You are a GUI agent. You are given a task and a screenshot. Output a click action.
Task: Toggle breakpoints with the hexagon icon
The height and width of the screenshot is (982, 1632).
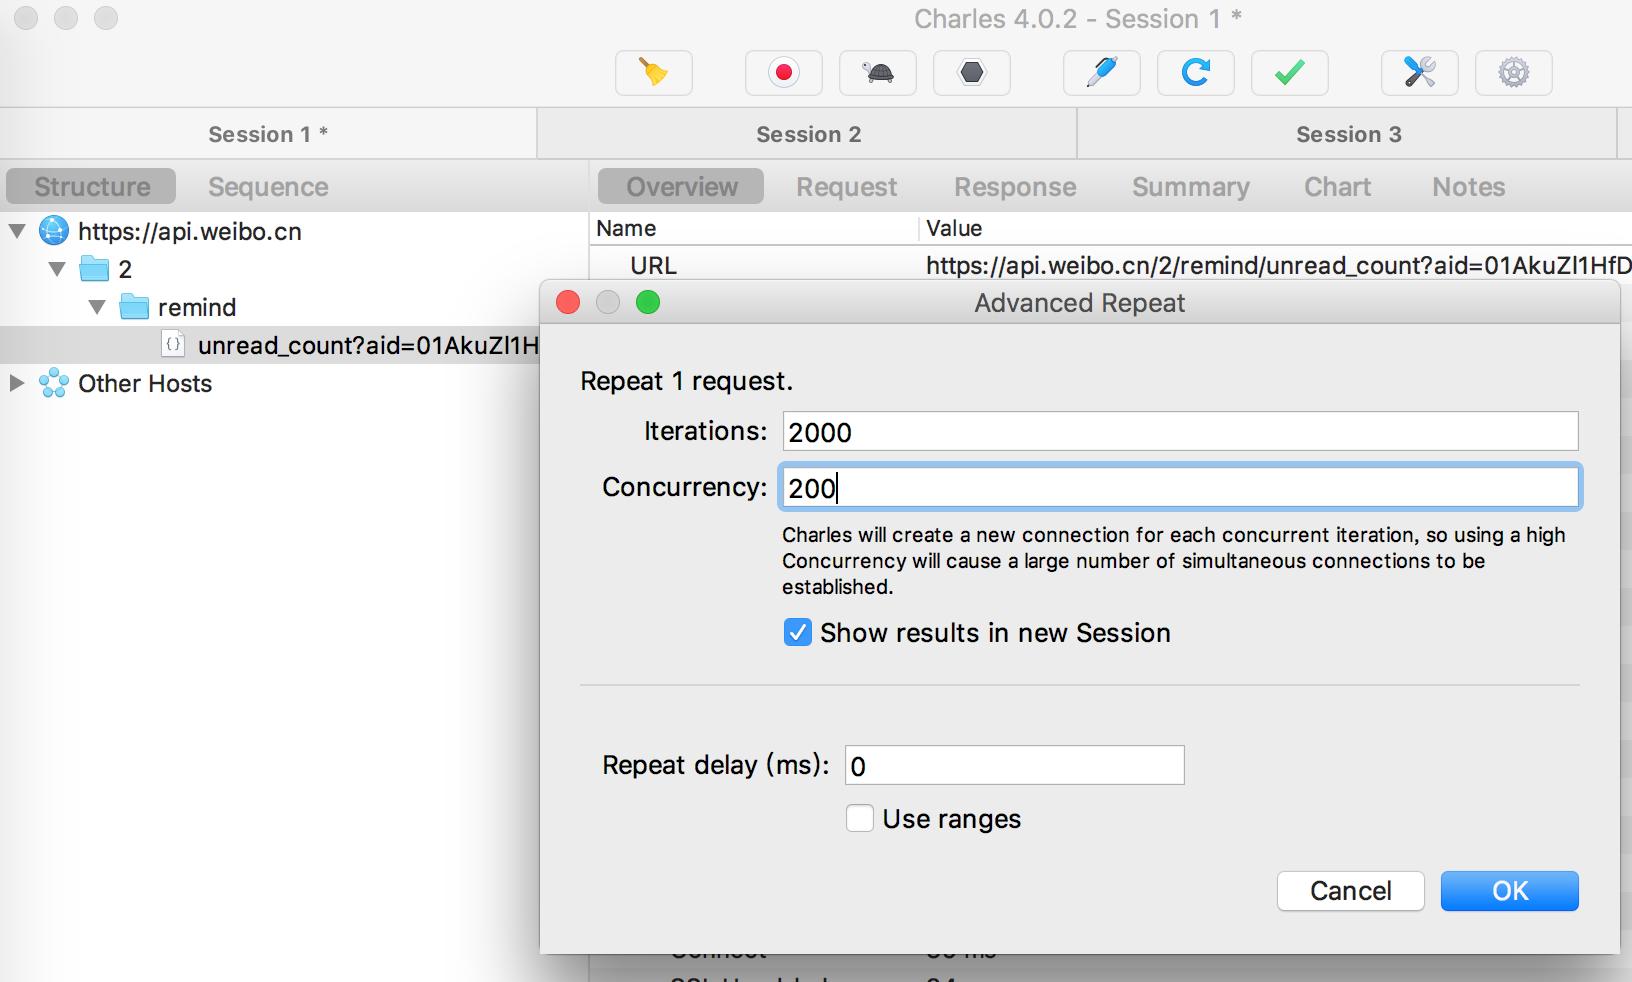click(972, 73)
